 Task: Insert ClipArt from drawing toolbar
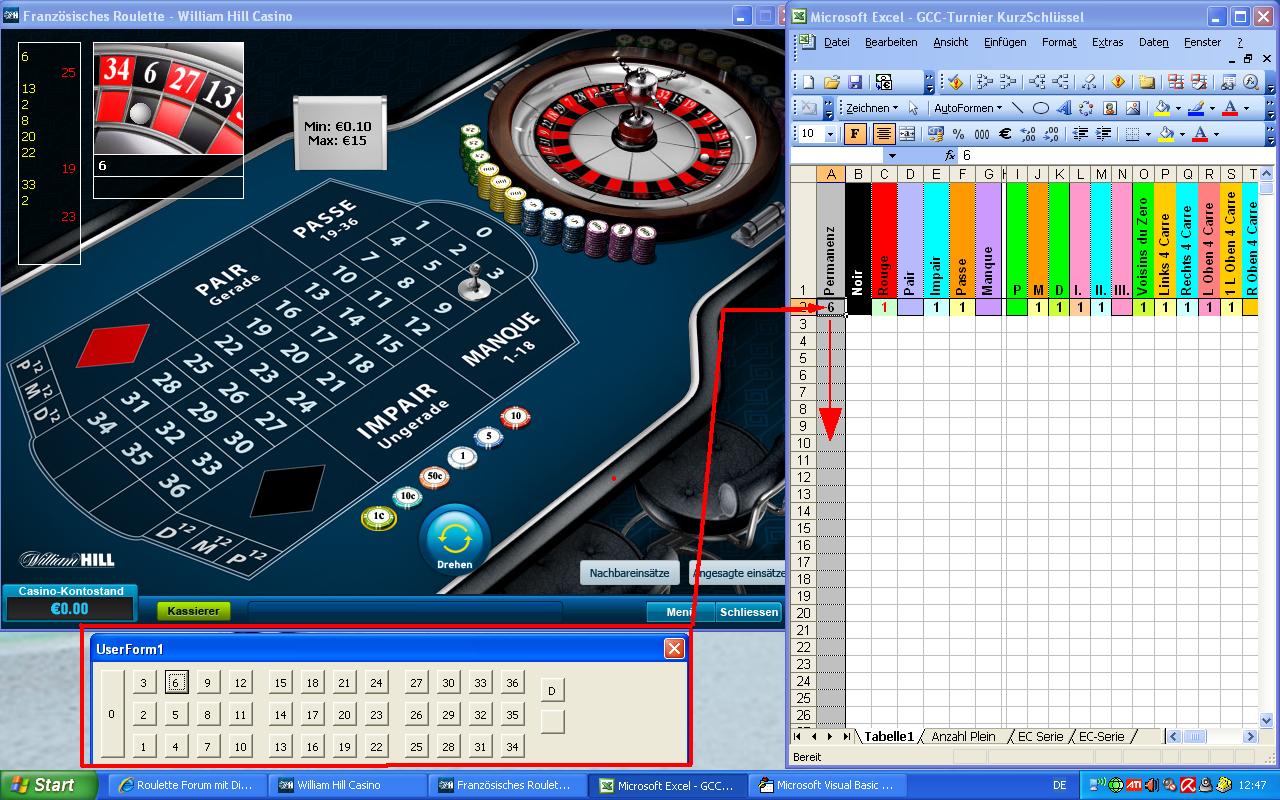click(x=1110, y=108)
